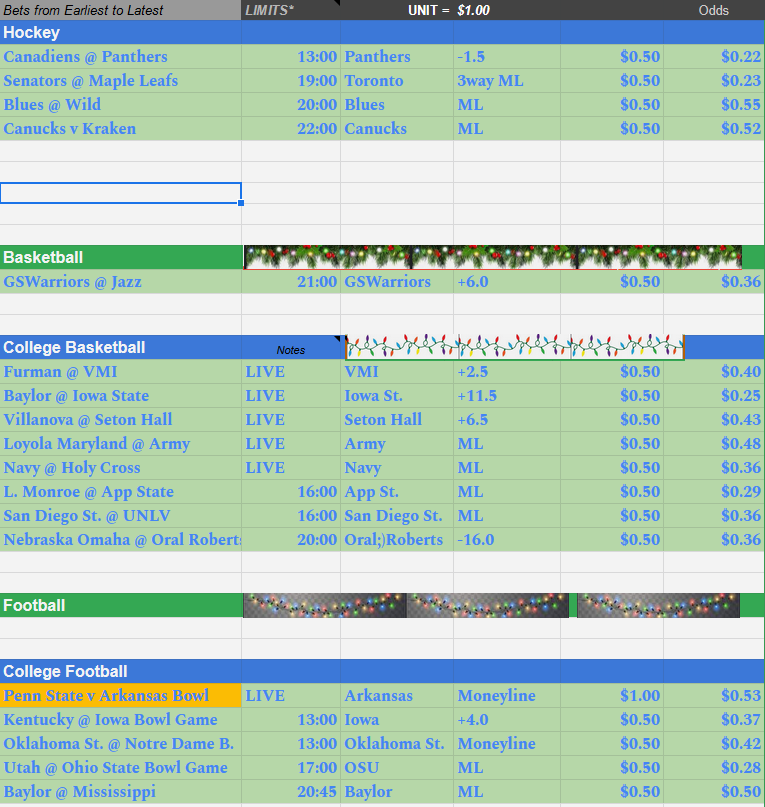Select the 13:00 time for Canadiens game
Screen dimensions: 765x807
coord(291,57)
